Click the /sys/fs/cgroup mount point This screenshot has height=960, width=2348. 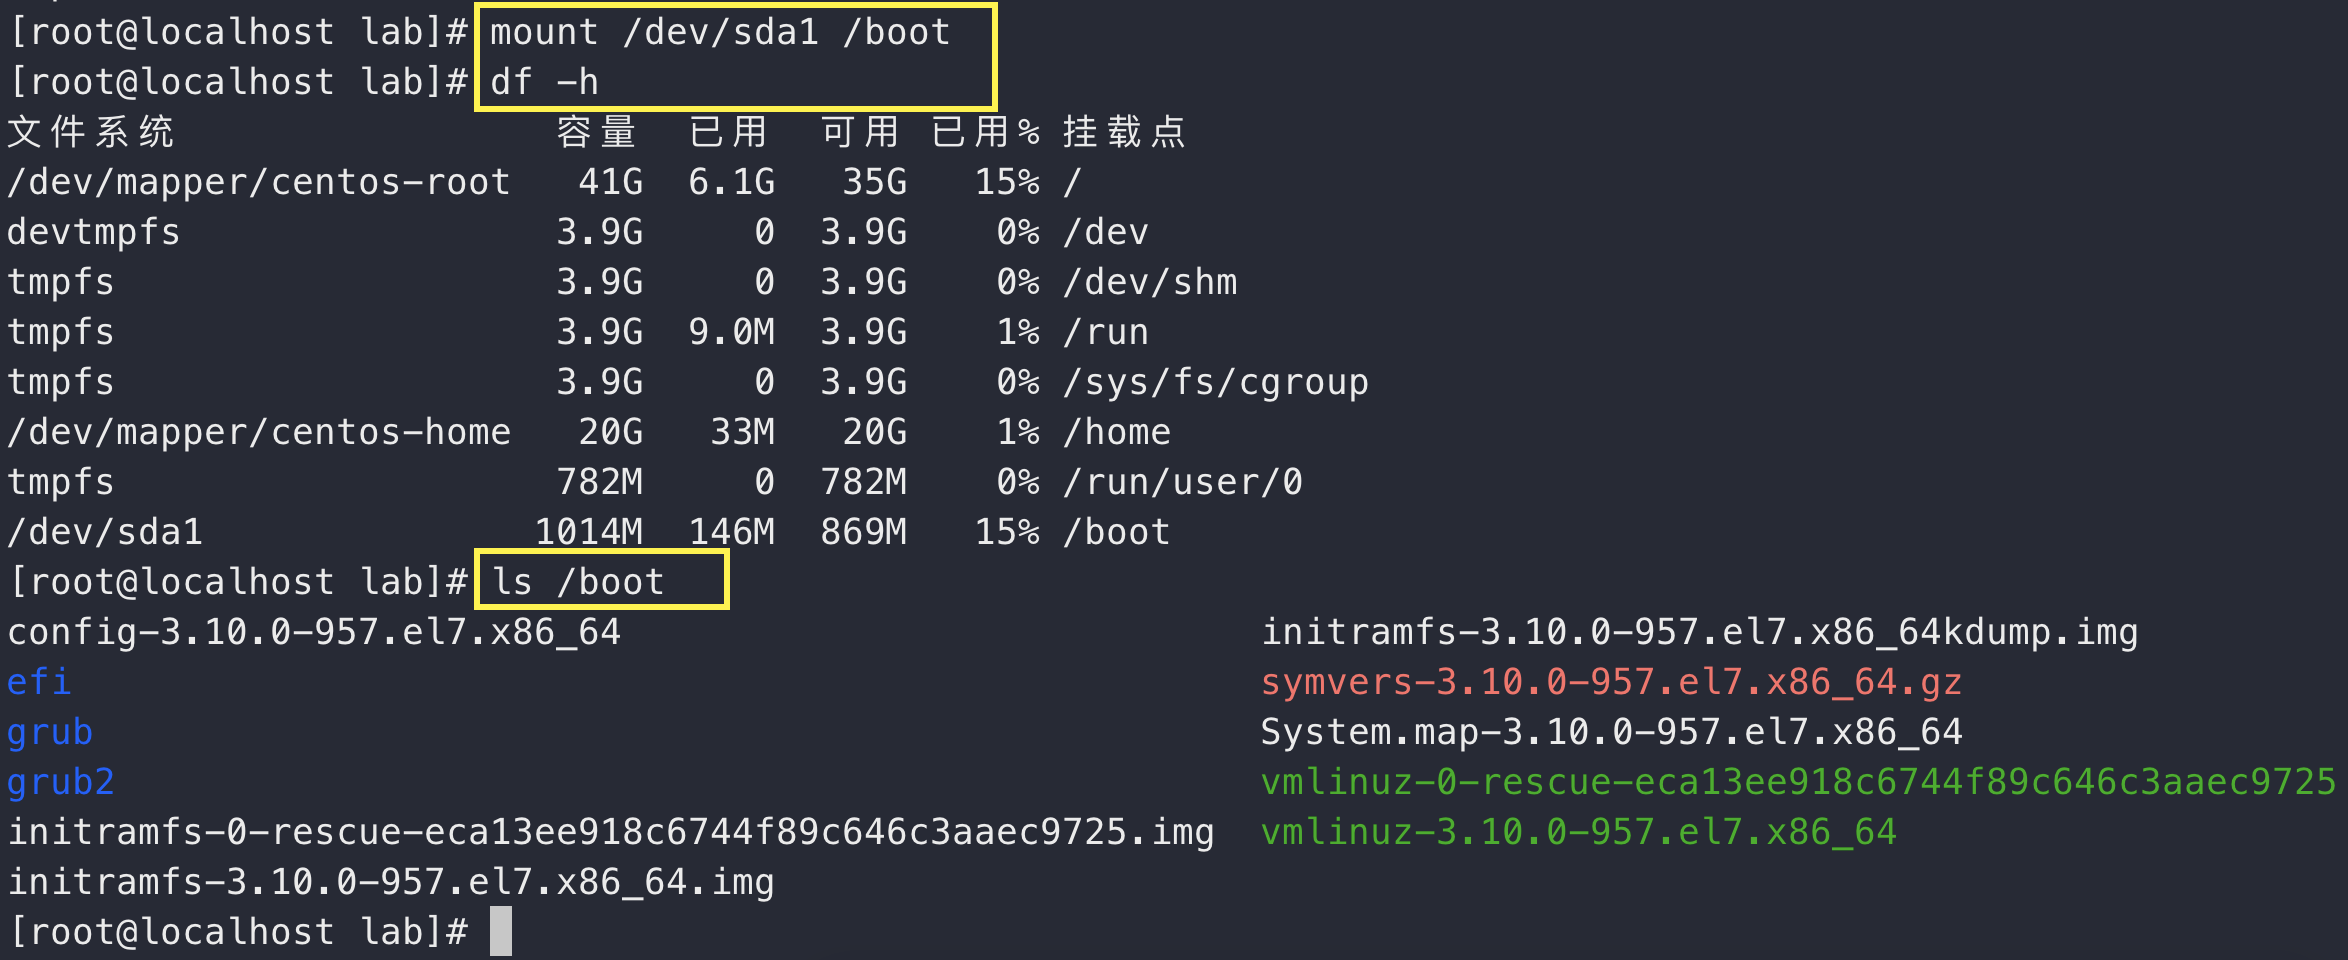click(1216, 382)
